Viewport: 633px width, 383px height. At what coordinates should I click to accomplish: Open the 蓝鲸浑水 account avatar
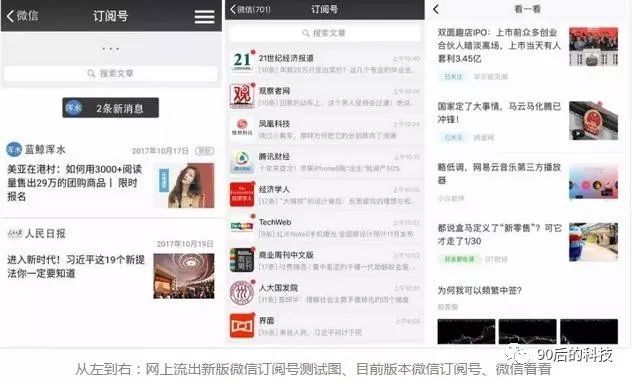click(14, 149)
